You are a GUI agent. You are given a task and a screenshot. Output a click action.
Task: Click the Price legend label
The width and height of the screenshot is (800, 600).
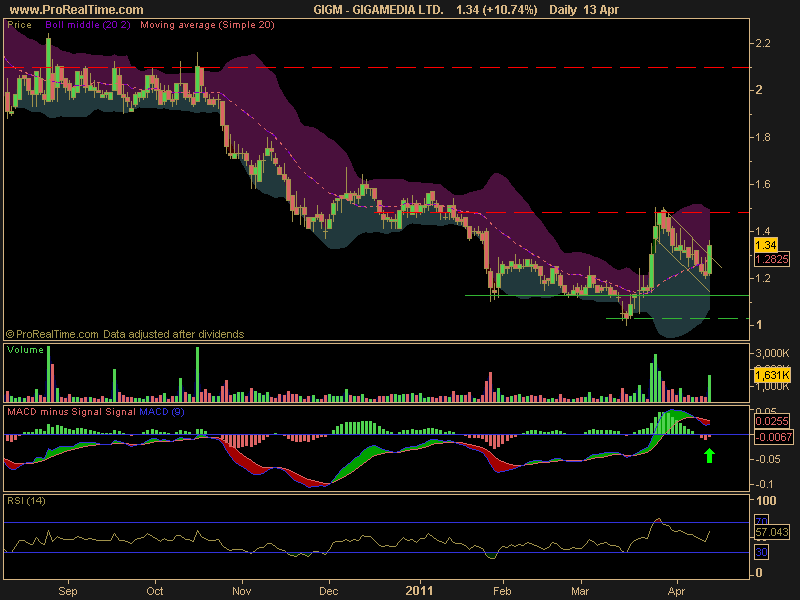pos(19,24)
